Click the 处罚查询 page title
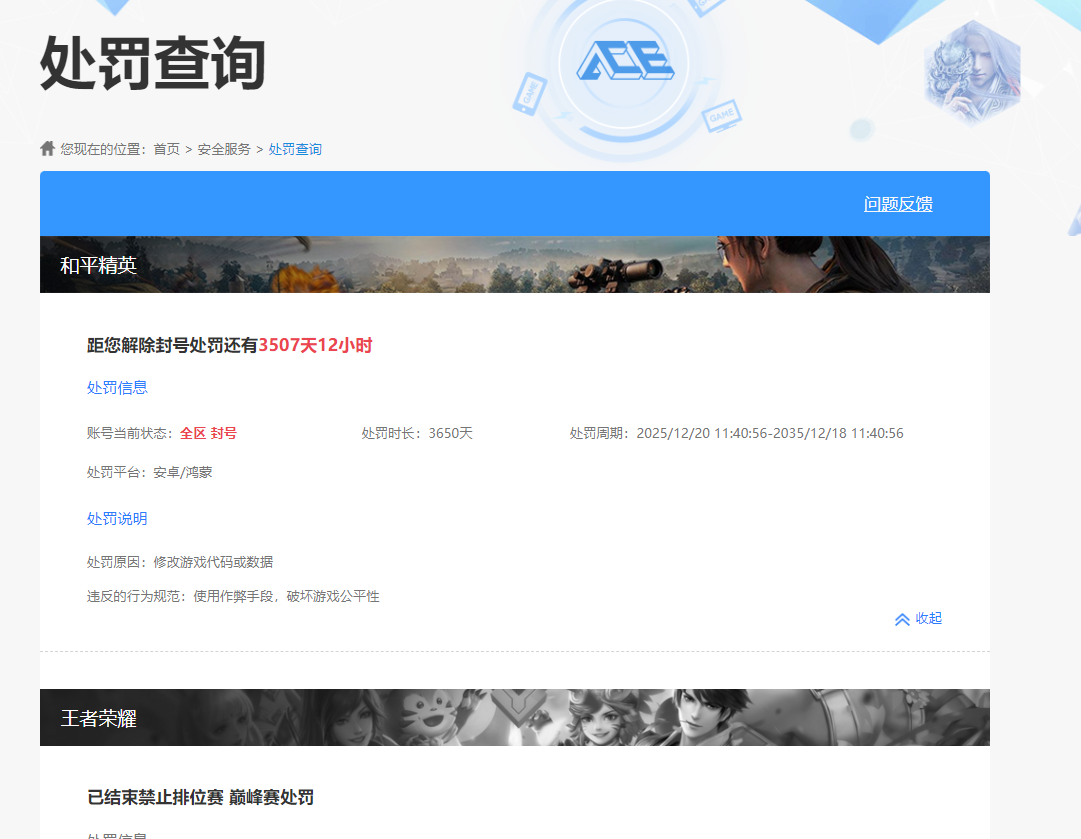 [153, 63]
